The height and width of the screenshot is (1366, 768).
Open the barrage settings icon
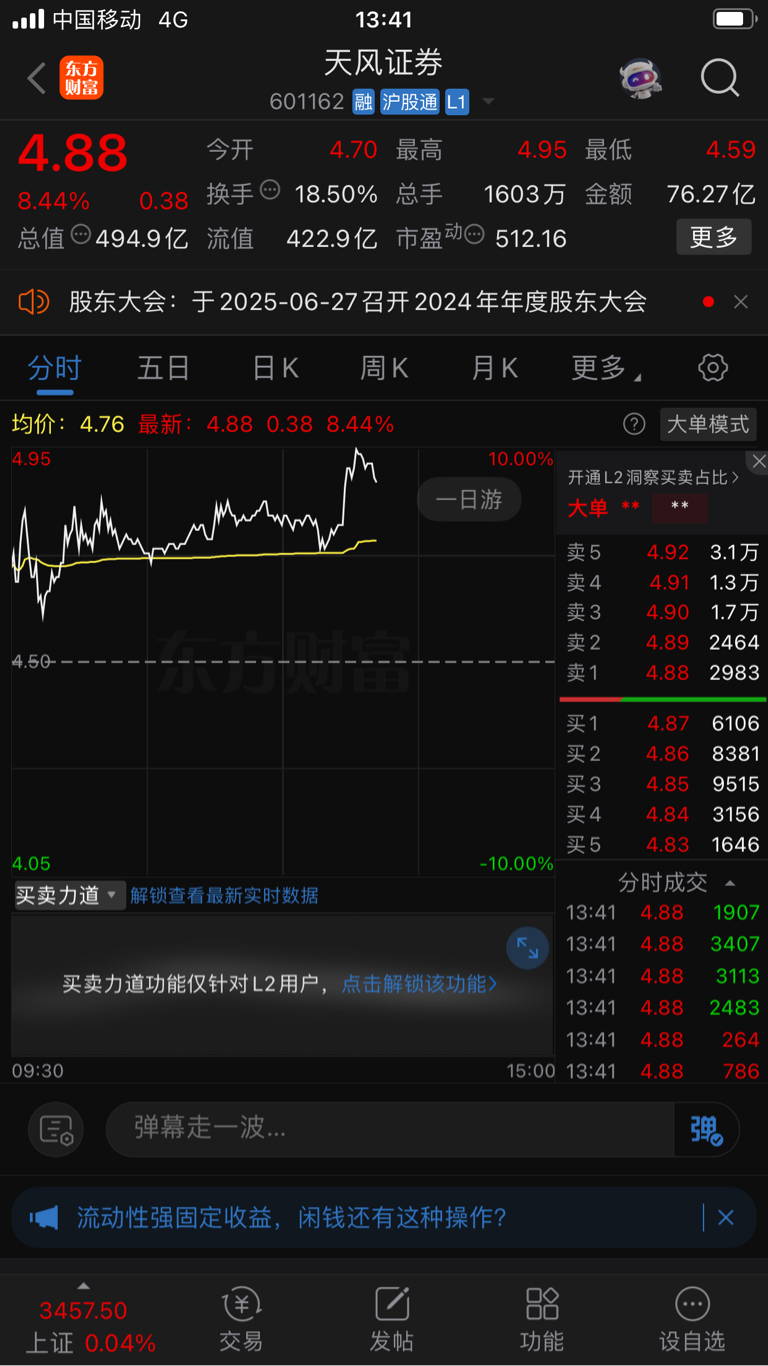[x=56, y=1130]
